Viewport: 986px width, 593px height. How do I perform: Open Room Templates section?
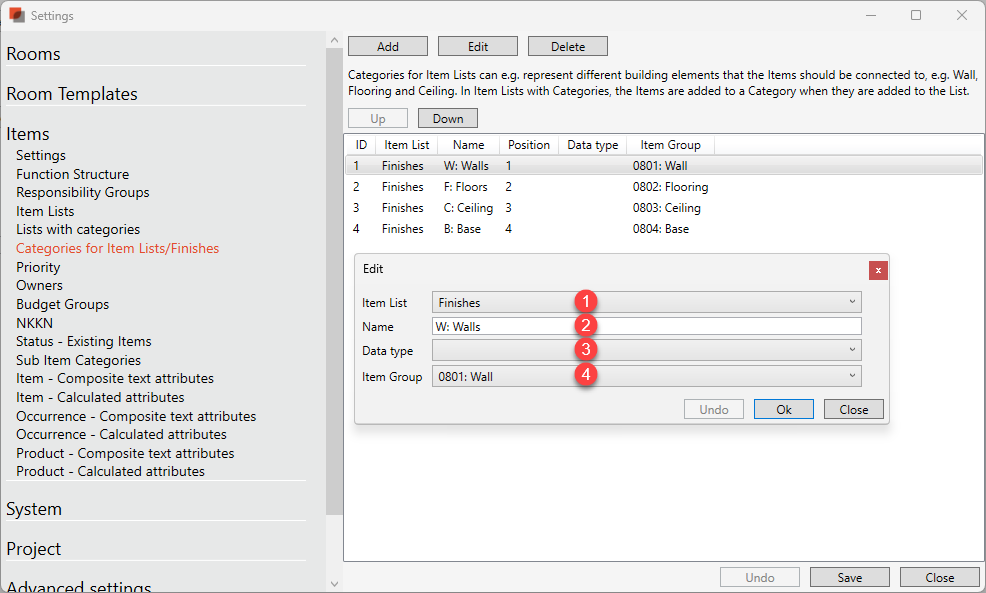(x=72, y=94)
